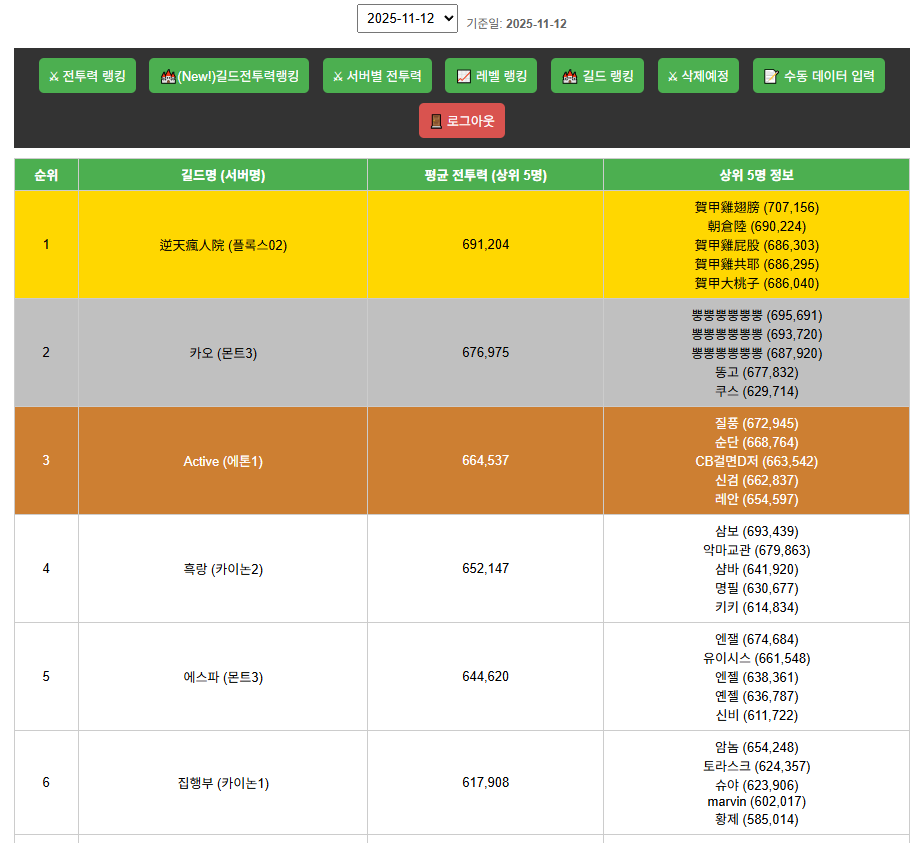Screen dimensions: 917x843
Task: Click 집행부 (카이논1) guild name
Action: 223,783
